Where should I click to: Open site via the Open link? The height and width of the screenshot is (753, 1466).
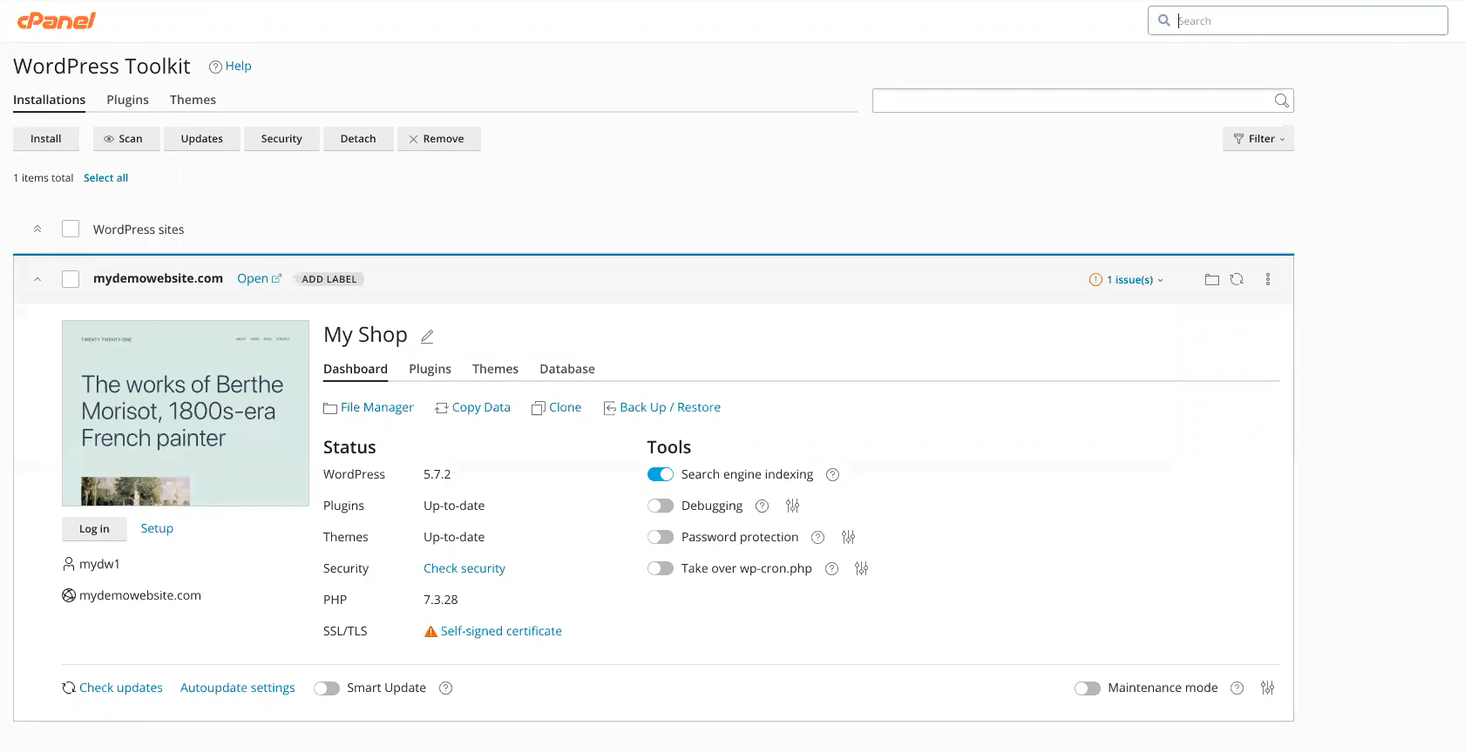pos(259,279)
